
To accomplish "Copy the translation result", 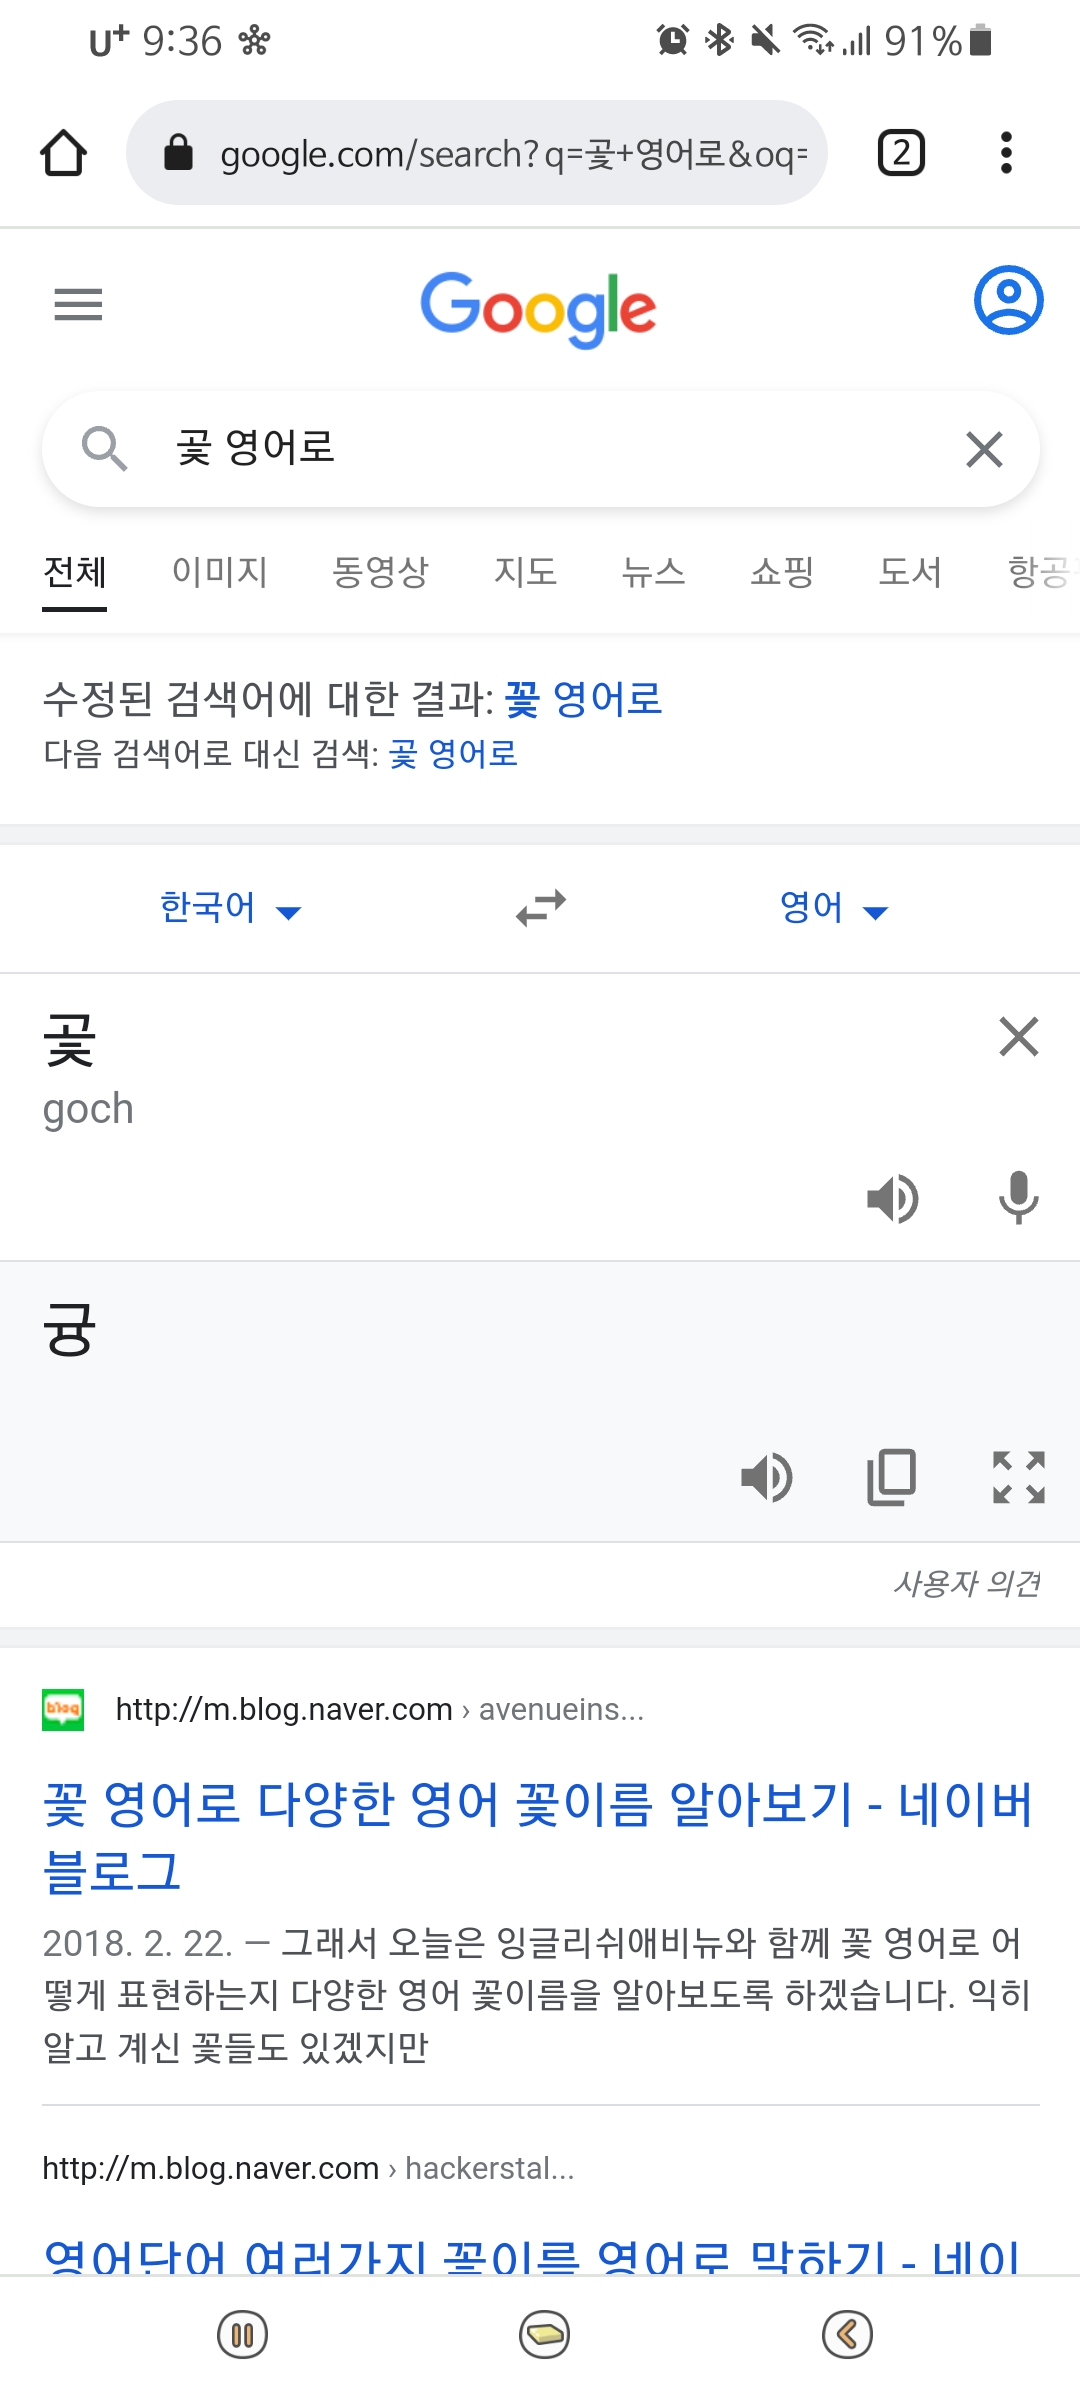I will click(891, 1477).
